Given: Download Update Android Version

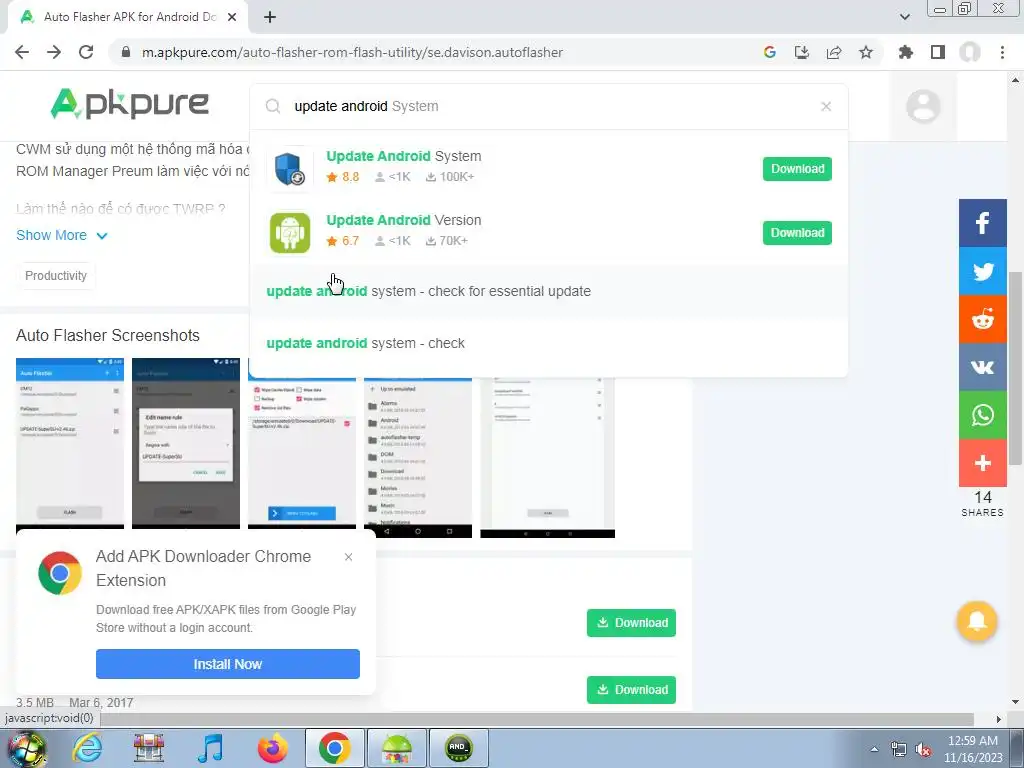Looking at the screenshot, I should 797,233.
